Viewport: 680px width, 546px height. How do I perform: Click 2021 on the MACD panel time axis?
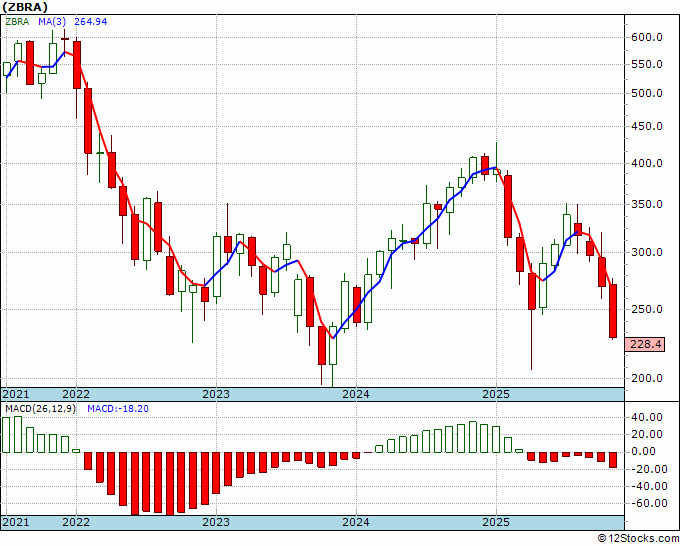click(16, 522)
